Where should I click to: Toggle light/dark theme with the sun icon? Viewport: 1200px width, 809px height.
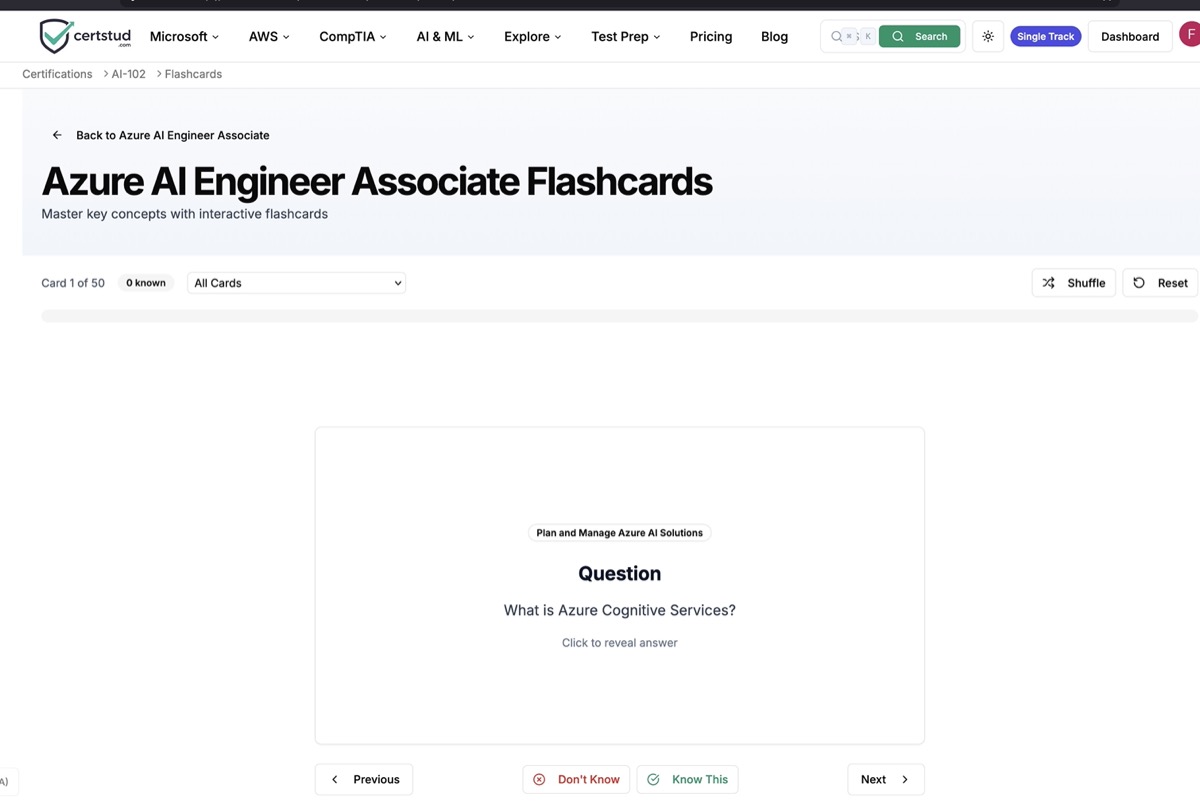tap(987, 35)
